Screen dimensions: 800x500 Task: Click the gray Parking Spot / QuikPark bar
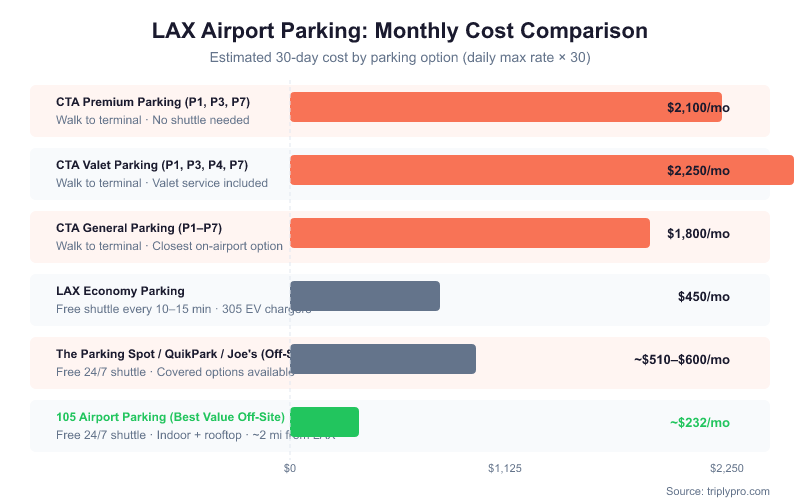tap(383, 359)
